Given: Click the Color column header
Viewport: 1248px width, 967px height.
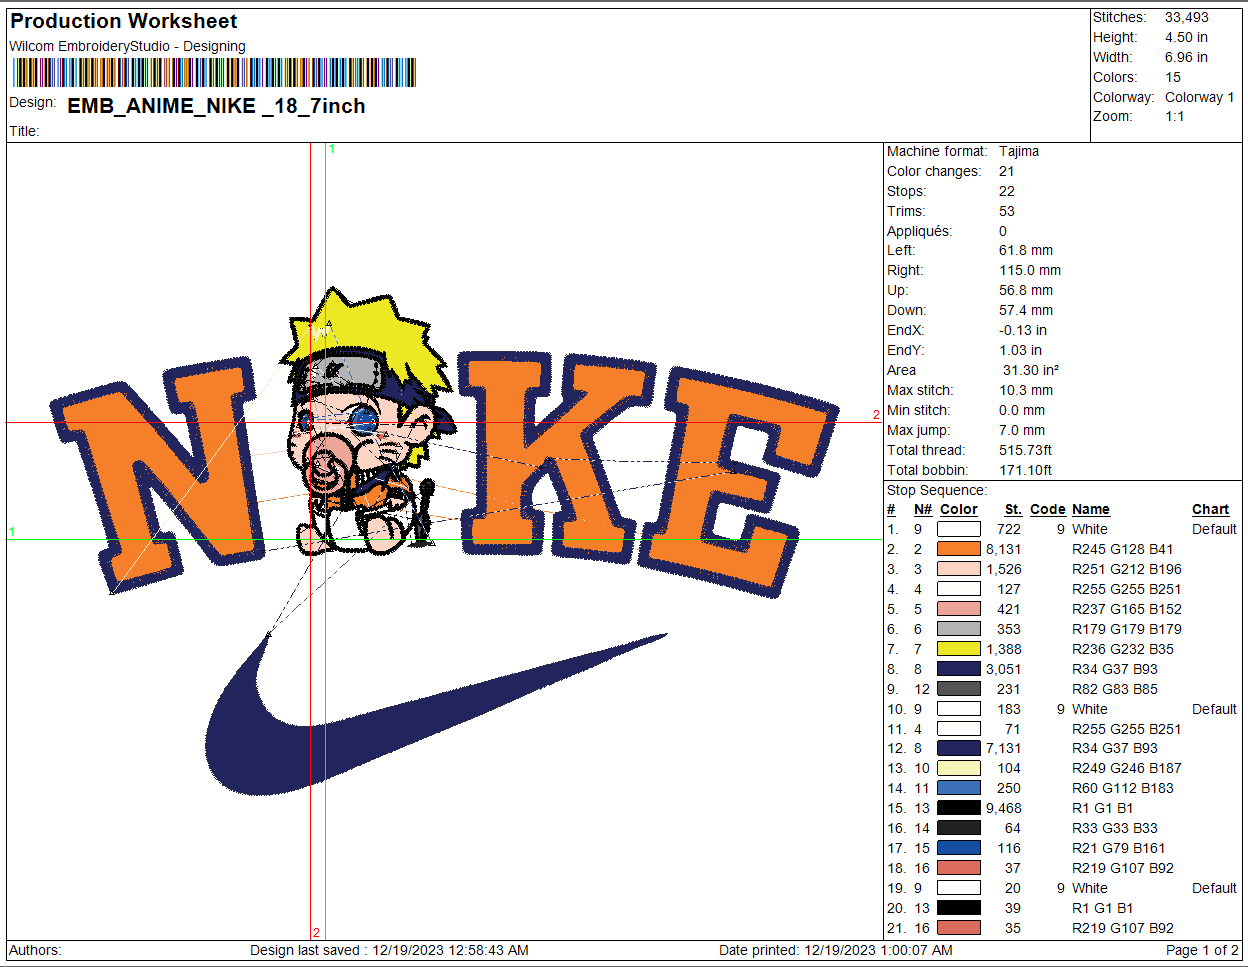Looking at the screenshot, I should pos(958,509).
